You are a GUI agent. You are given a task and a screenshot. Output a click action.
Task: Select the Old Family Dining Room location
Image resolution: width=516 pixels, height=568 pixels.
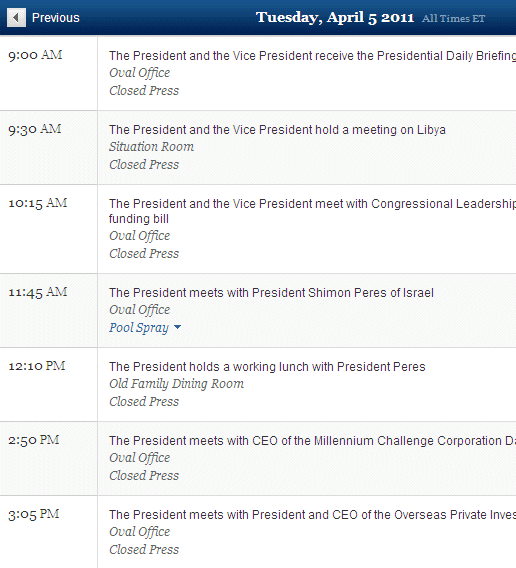click(x=176, y=384)
